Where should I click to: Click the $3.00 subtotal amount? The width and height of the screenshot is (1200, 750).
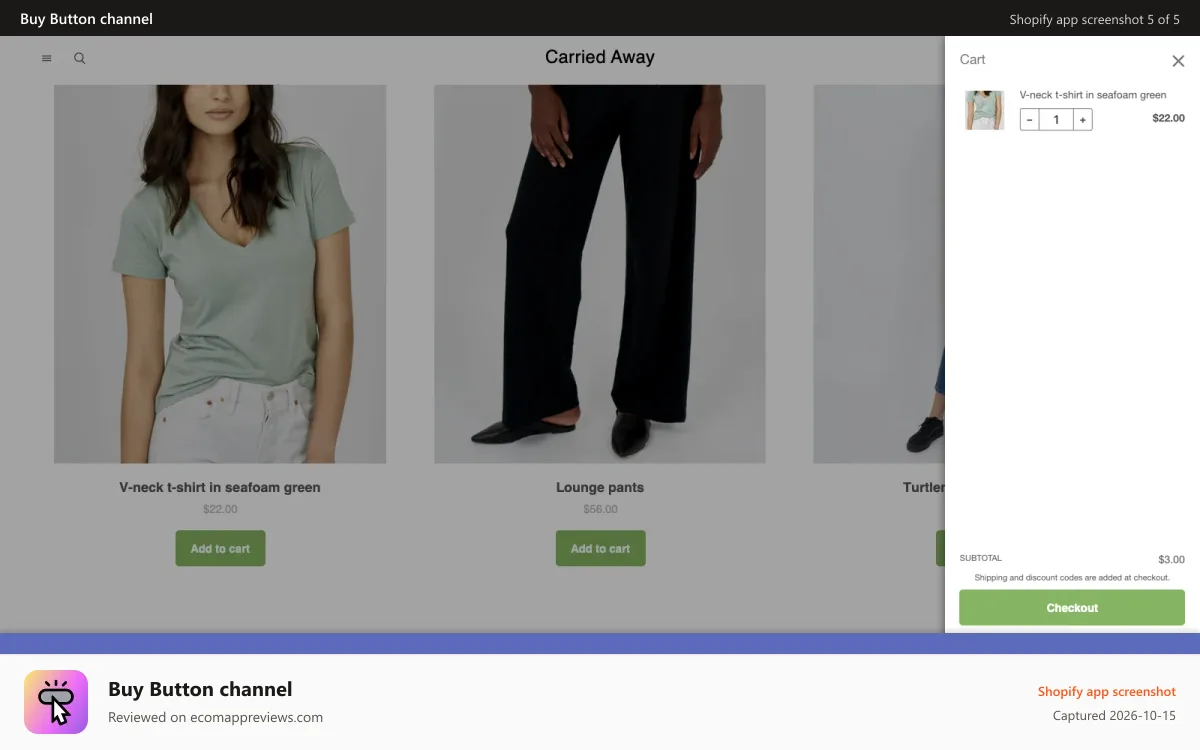pyautogui.click(x=1171, y=559)
